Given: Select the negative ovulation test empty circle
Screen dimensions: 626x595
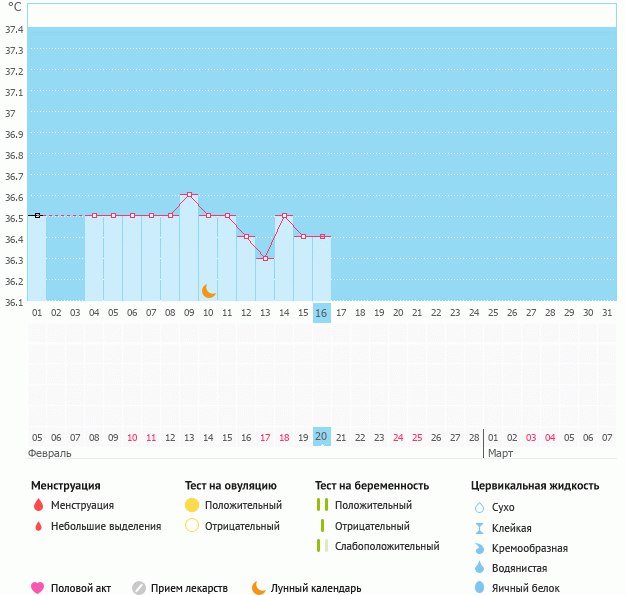Looking at the screenshot, I should pos(192,526).
